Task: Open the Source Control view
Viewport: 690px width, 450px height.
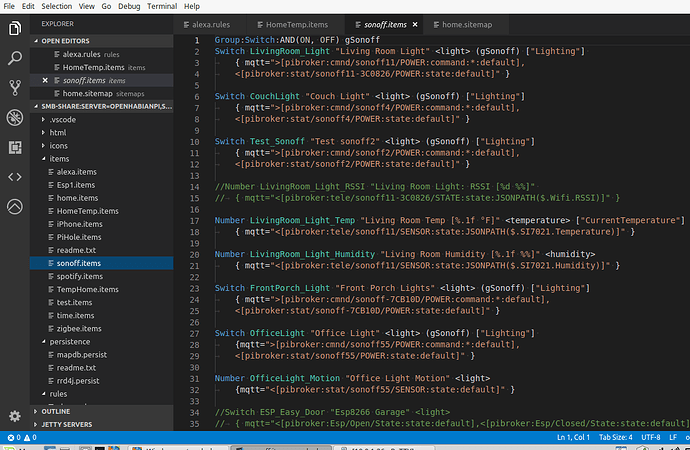Action: 14,88
